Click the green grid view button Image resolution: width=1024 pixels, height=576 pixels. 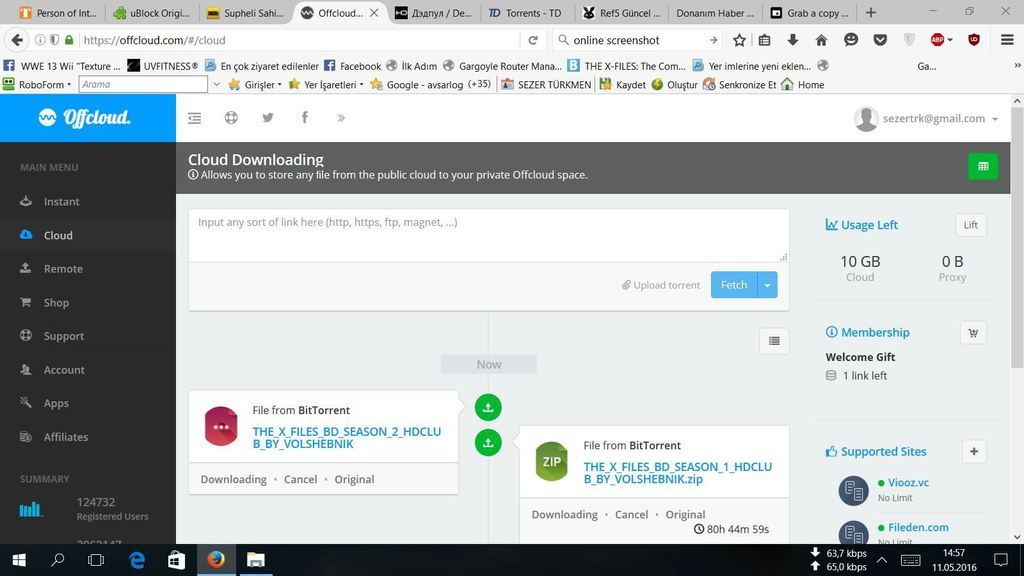pyautogui.click(x=983, y=167)
